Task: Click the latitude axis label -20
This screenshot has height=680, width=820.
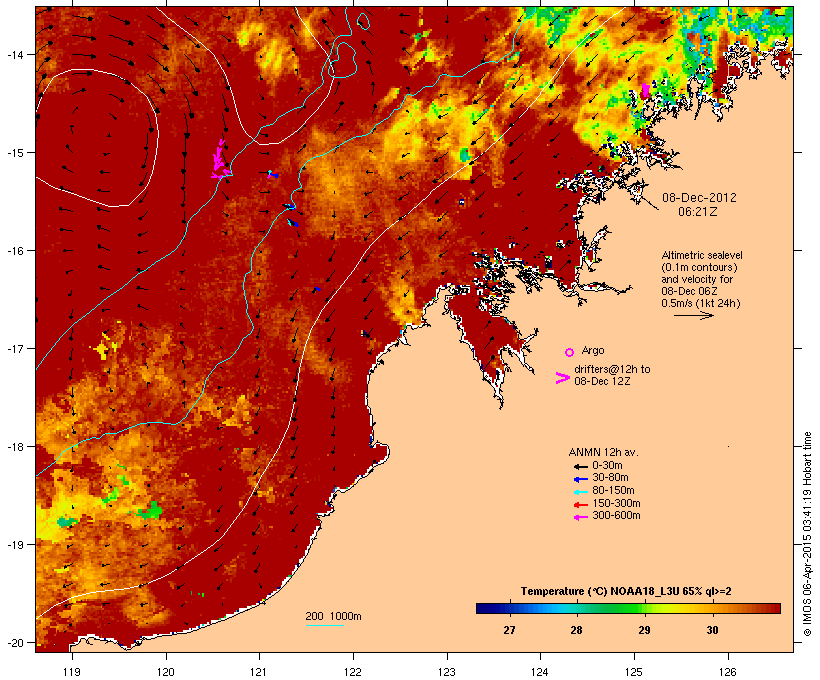Action: coord(14,643)
